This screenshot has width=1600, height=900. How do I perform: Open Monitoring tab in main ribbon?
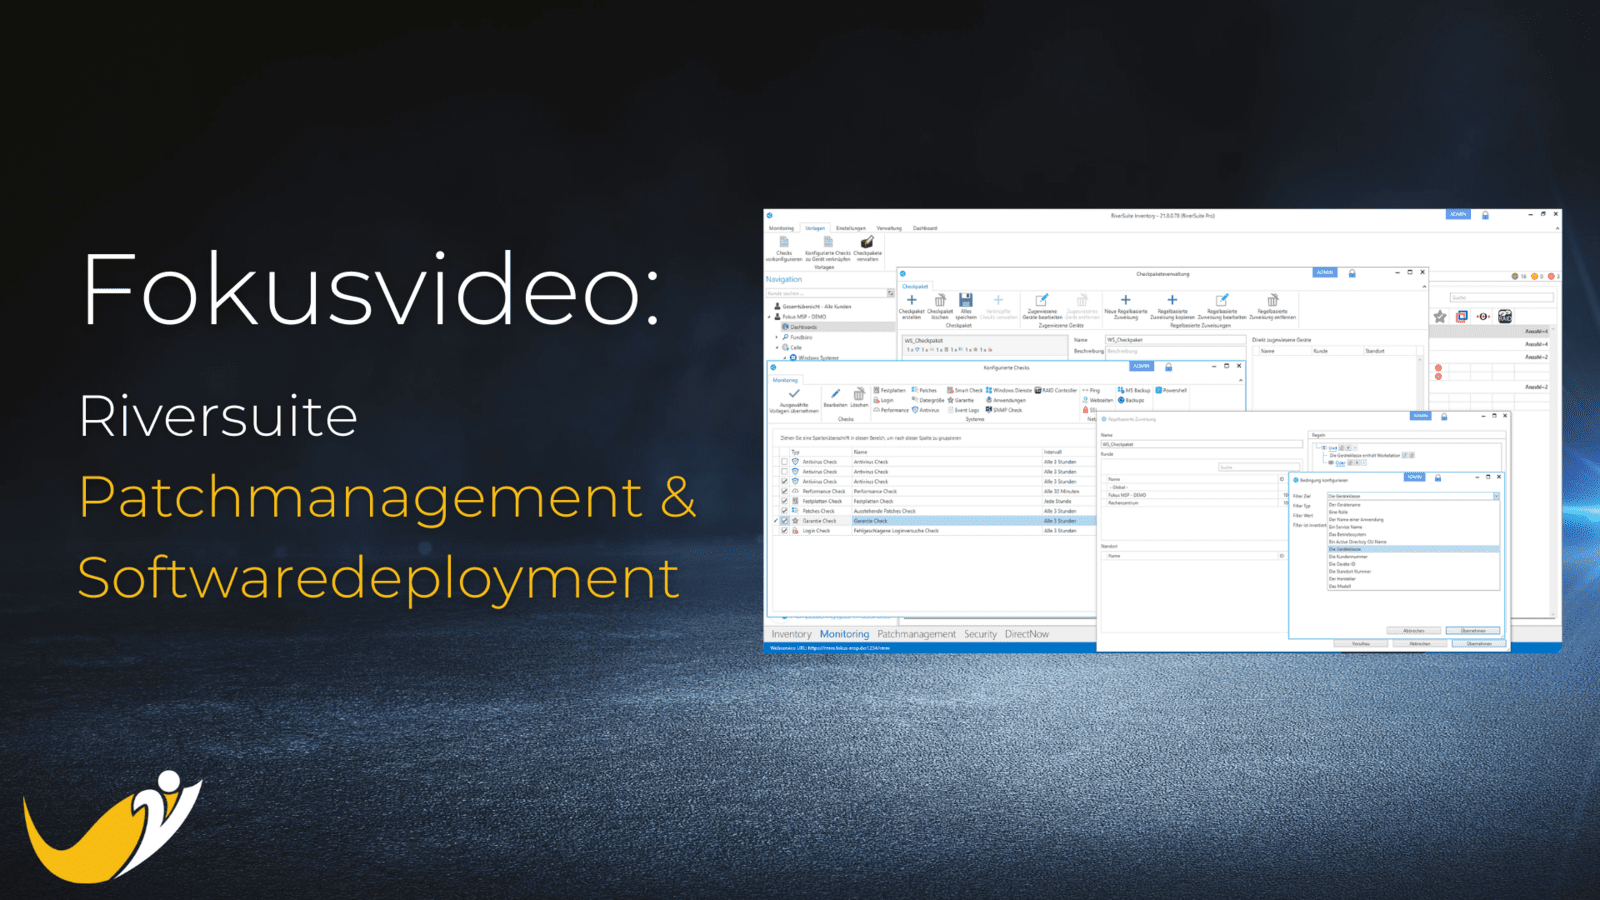[x=781, y=228]
